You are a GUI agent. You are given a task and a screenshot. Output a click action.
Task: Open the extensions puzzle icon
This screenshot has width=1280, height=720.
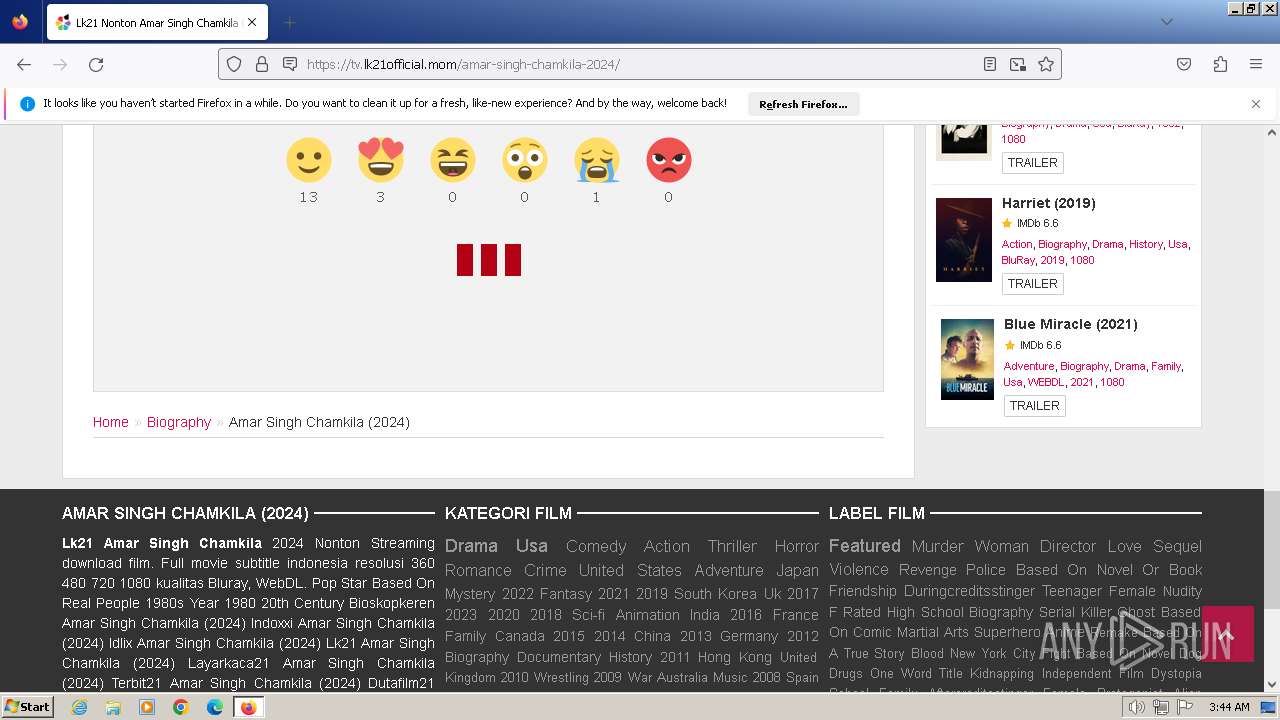pos(1220,64)
